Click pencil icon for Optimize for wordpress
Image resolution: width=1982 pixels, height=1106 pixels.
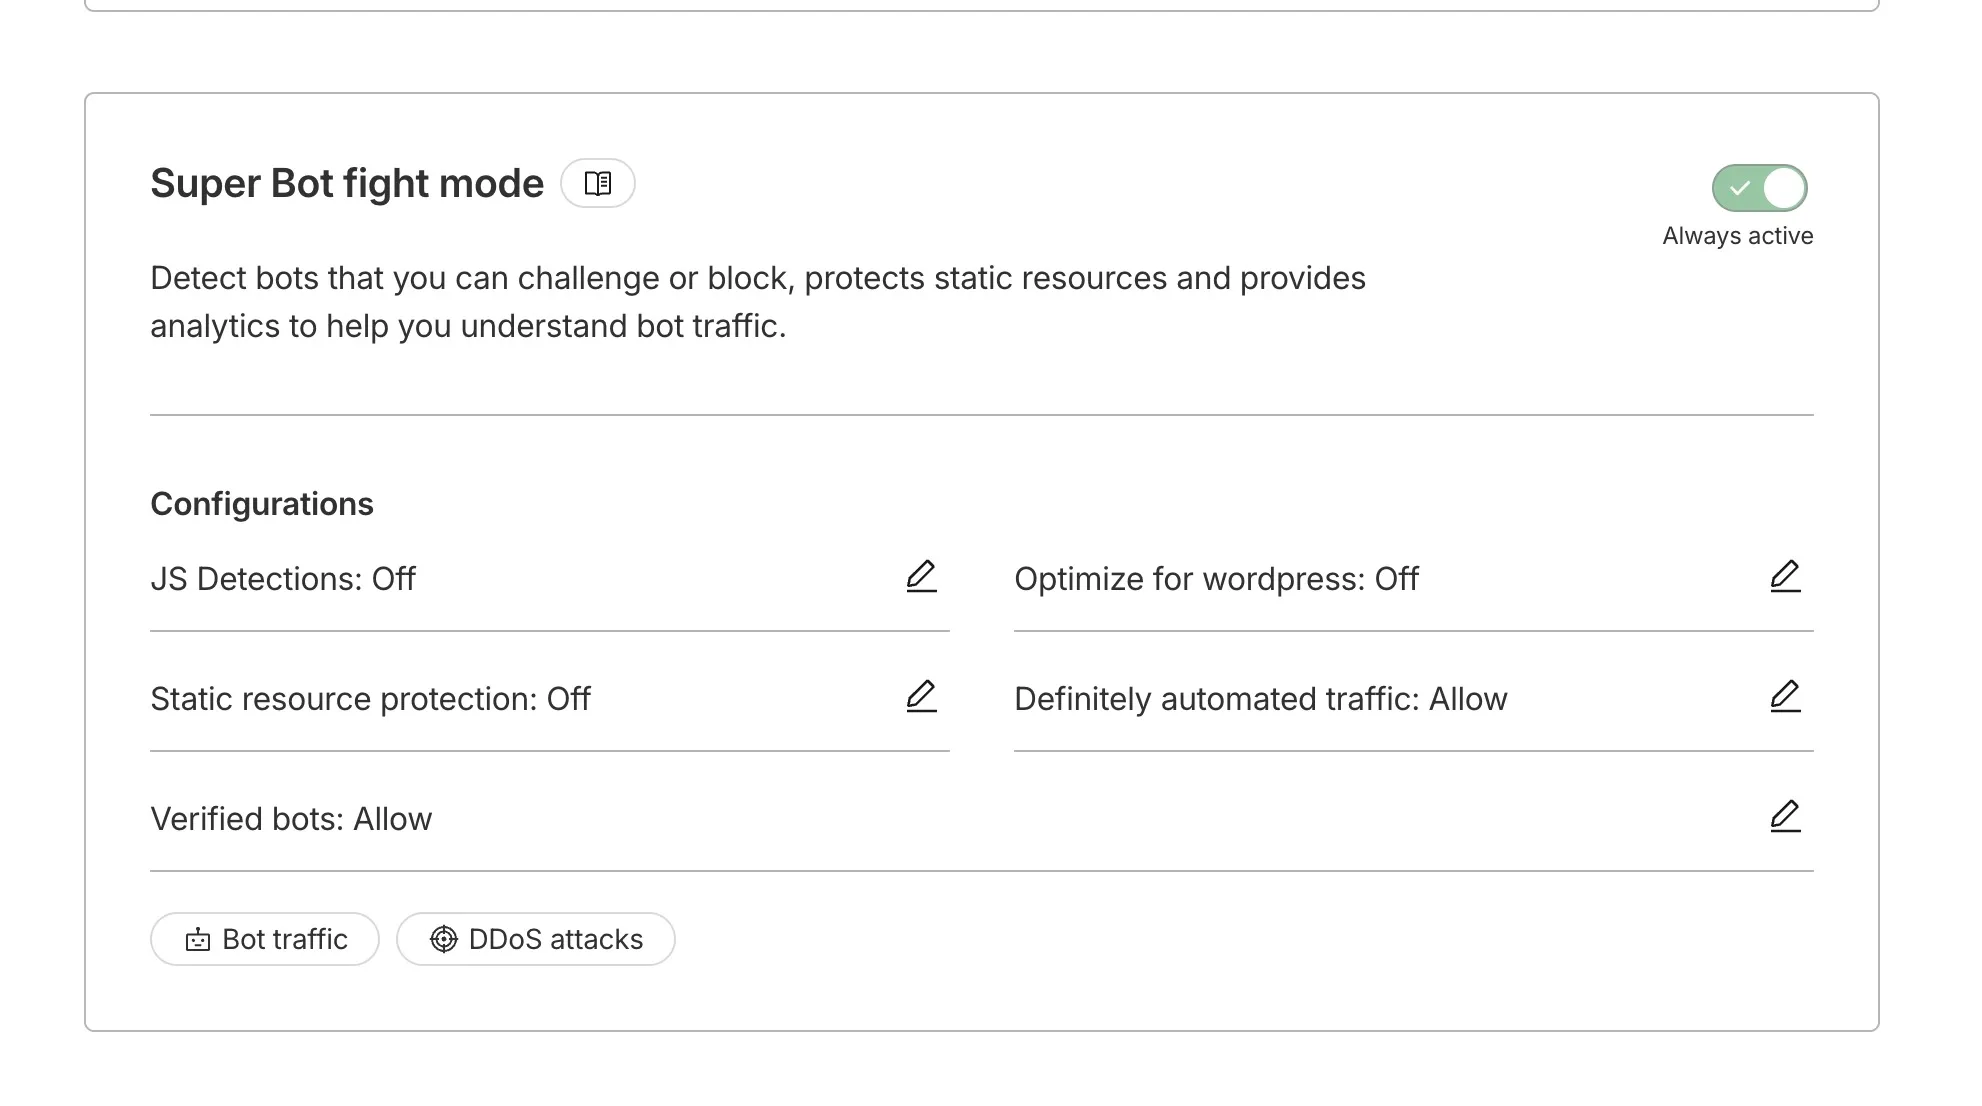[1785, 577]
